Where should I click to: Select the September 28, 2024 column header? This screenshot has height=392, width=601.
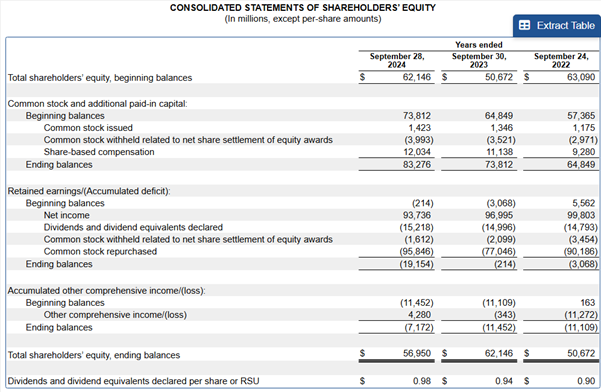[x=397, y=61]
